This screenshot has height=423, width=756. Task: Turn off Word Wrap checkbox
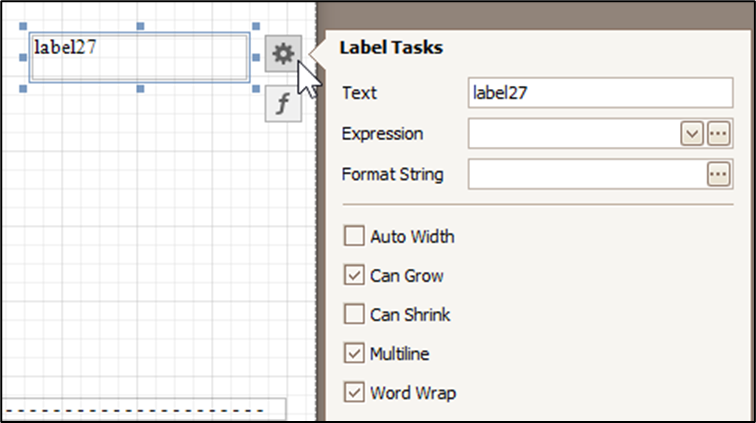click(x=354, y=393)
